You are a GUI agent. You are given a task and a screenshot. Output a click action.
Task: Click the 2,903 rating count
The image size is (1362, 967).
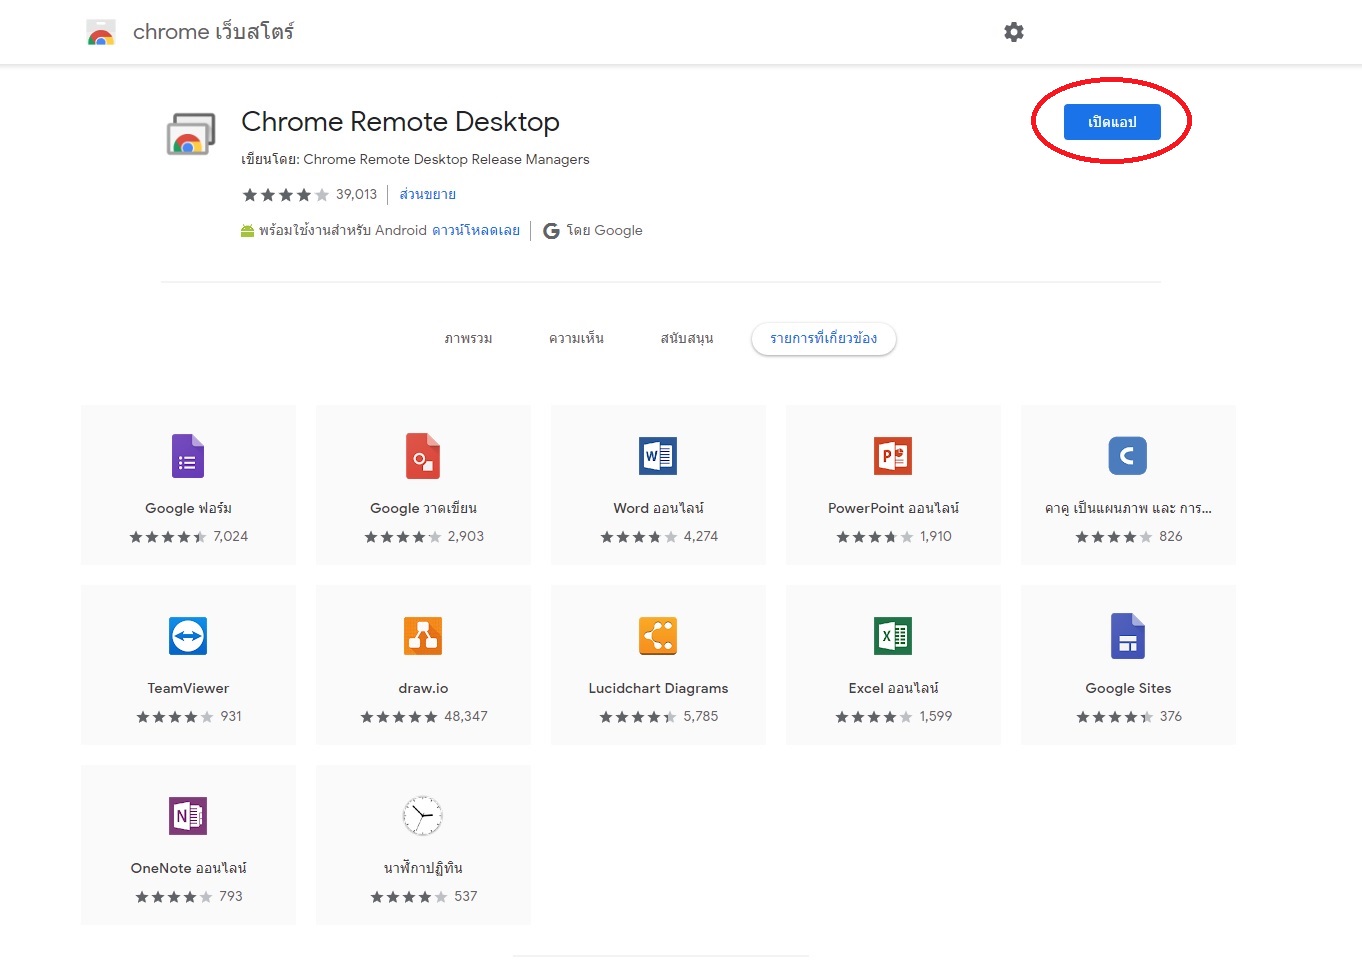pos(466,537)
